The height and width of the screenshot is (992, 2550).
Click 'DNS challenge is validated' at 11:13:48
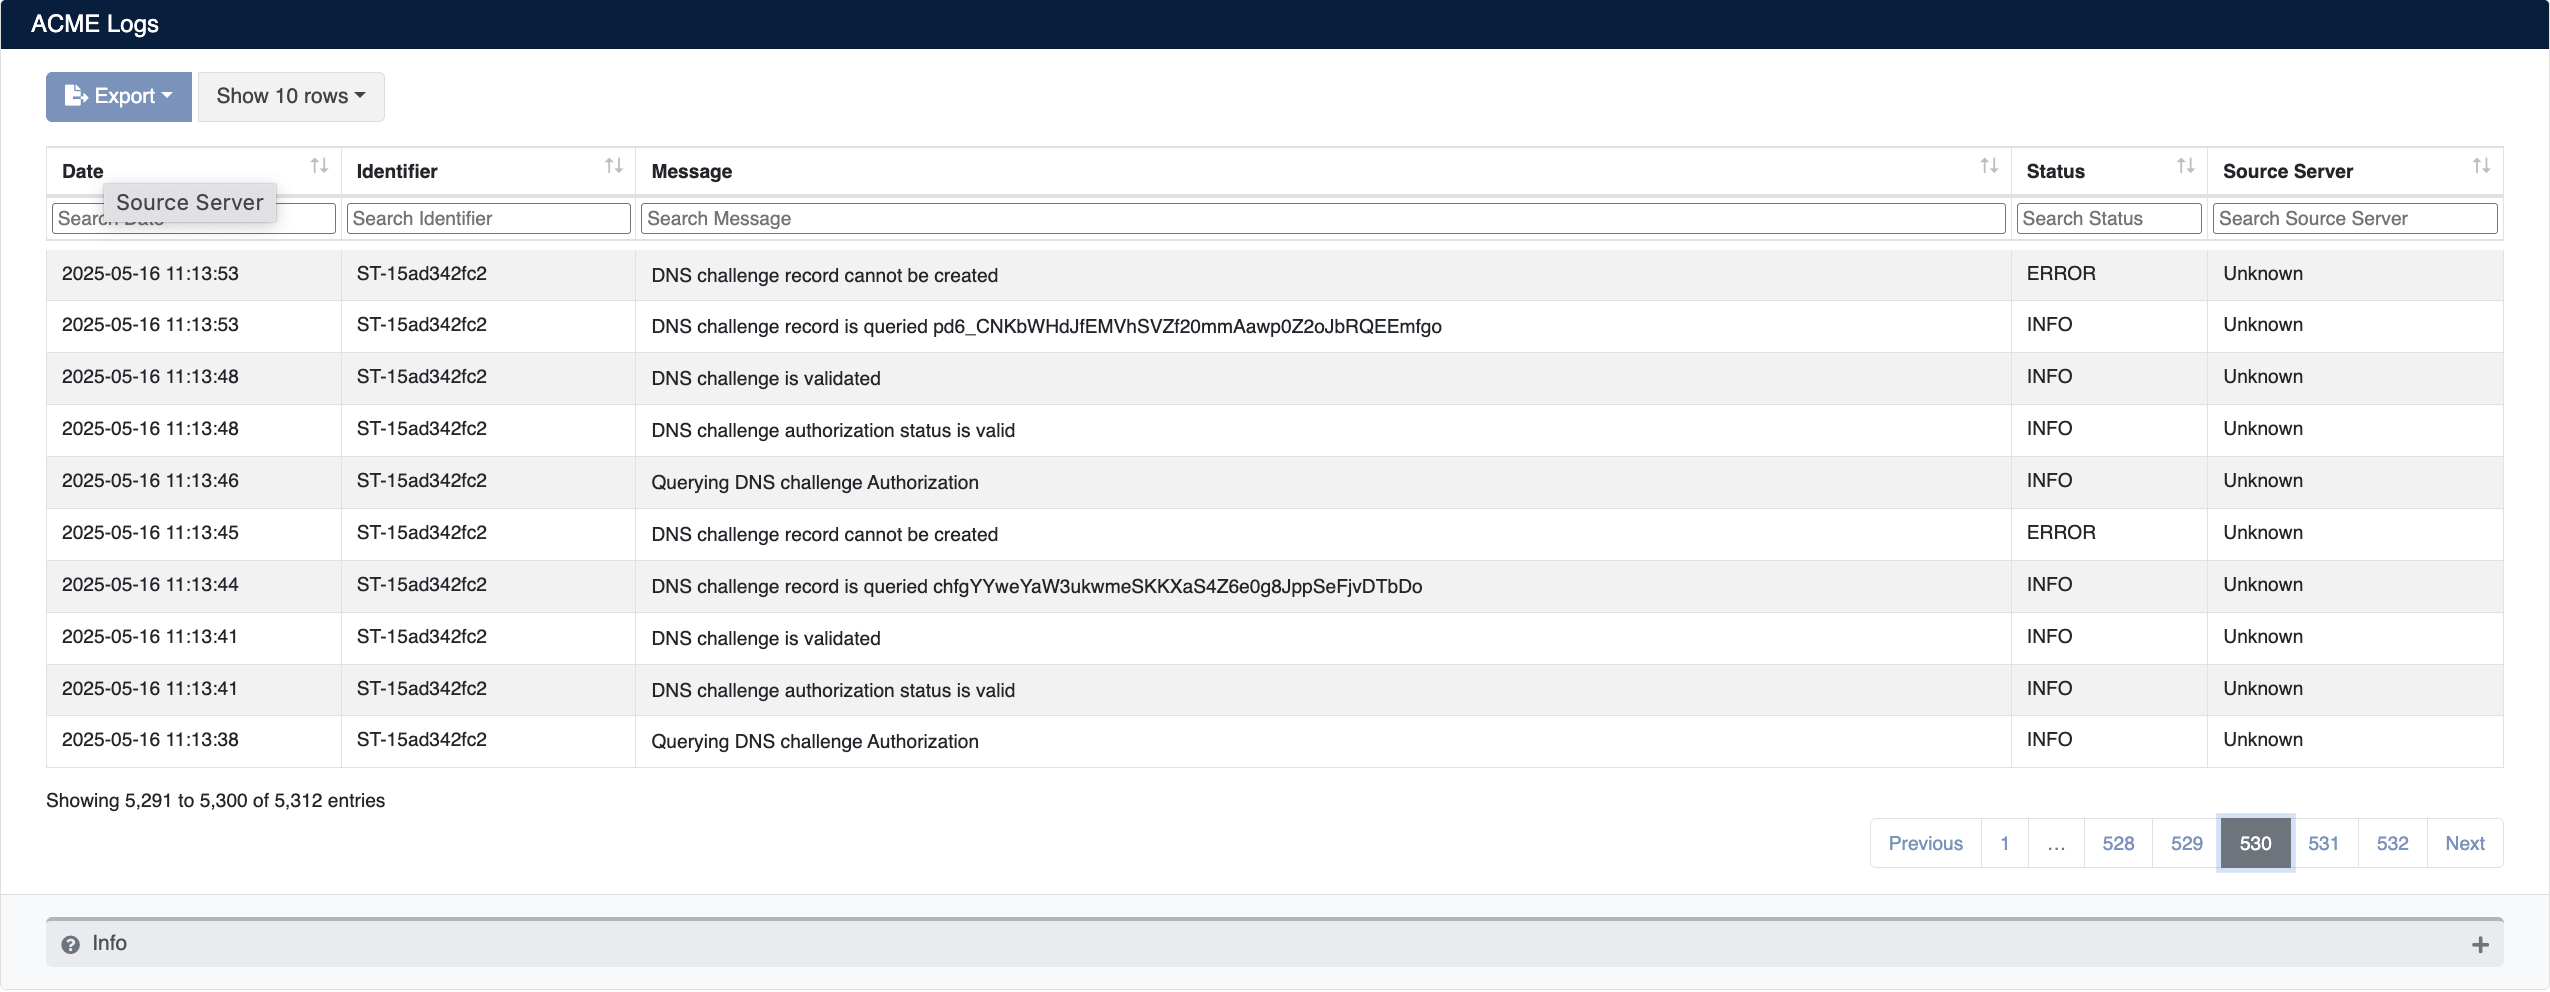[765, 378]
